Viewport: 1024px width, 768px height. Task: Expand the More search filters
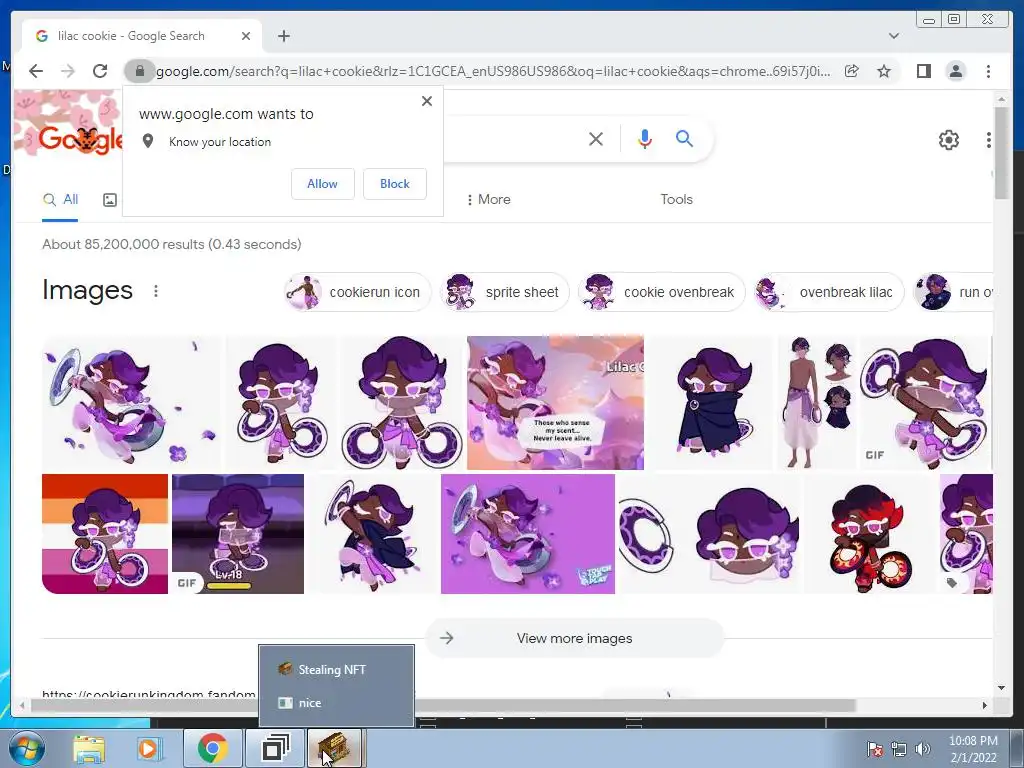(x=488, y=199)
